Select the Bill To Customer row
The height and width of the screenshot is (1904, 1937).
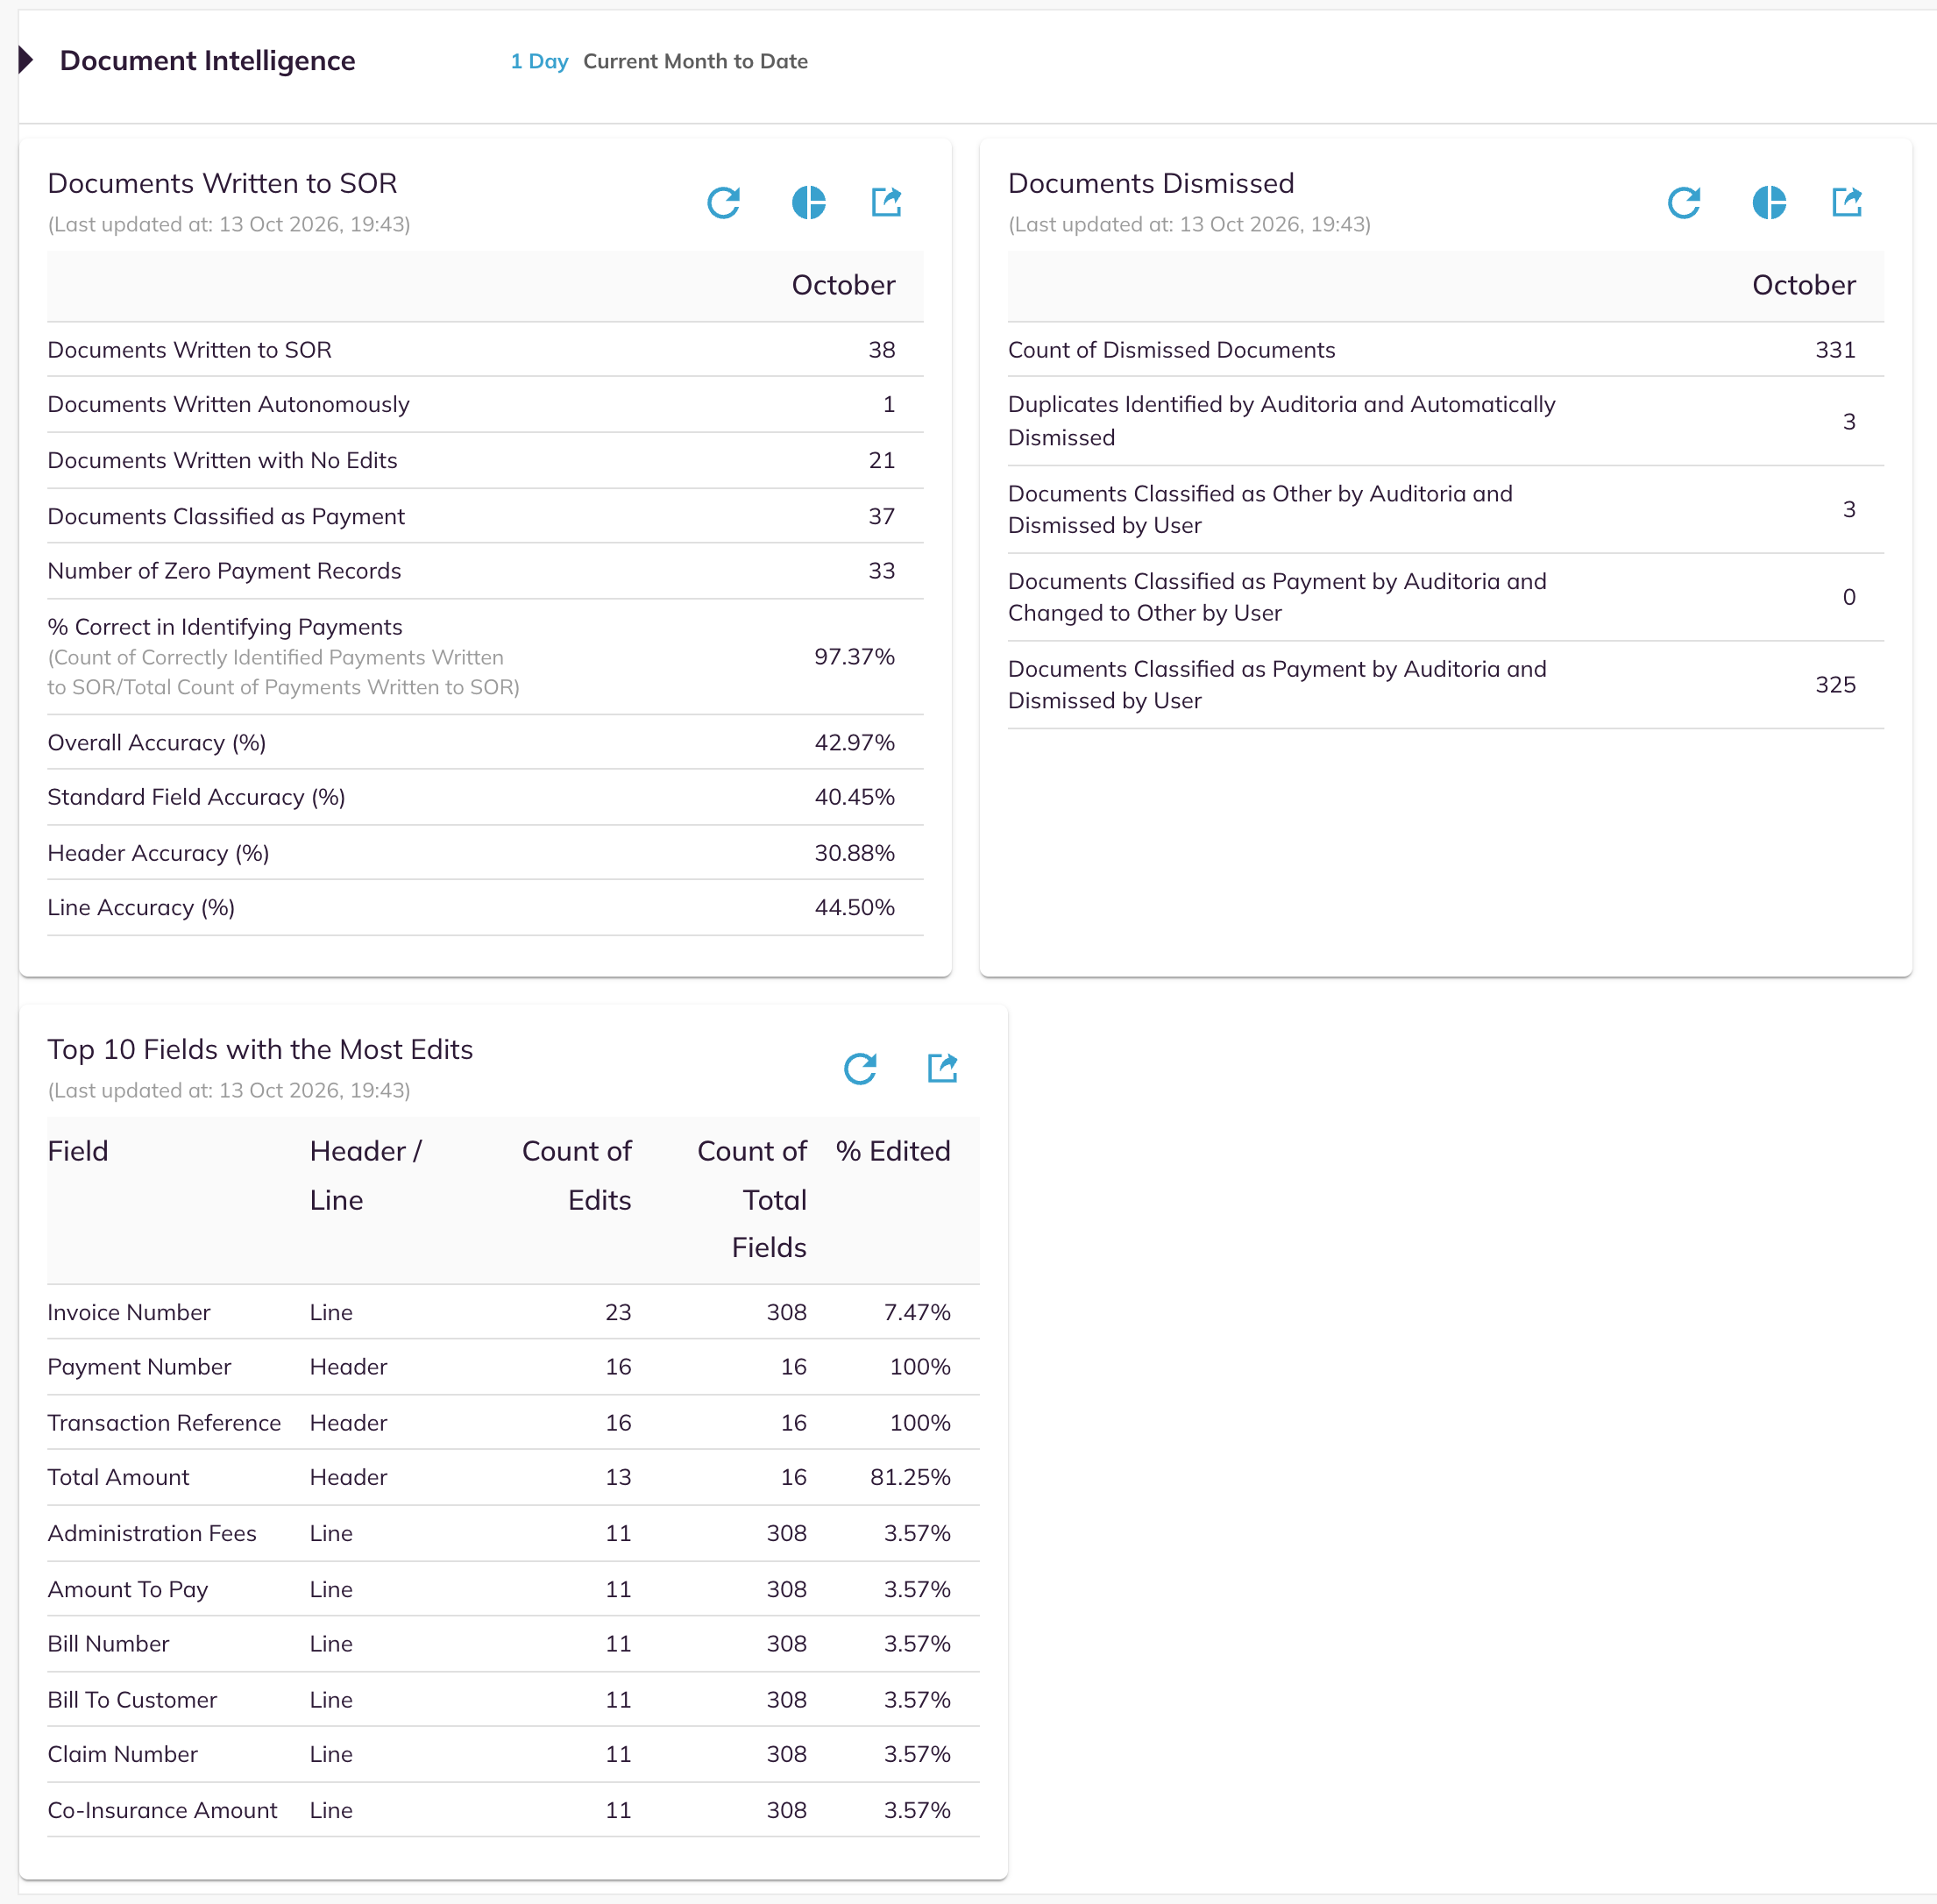513,1700
